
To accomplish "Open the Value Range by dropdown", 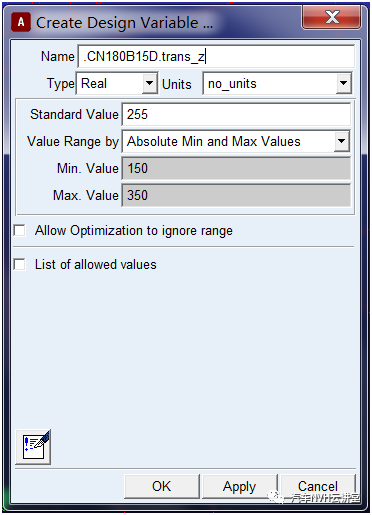I will pos(236,142).
